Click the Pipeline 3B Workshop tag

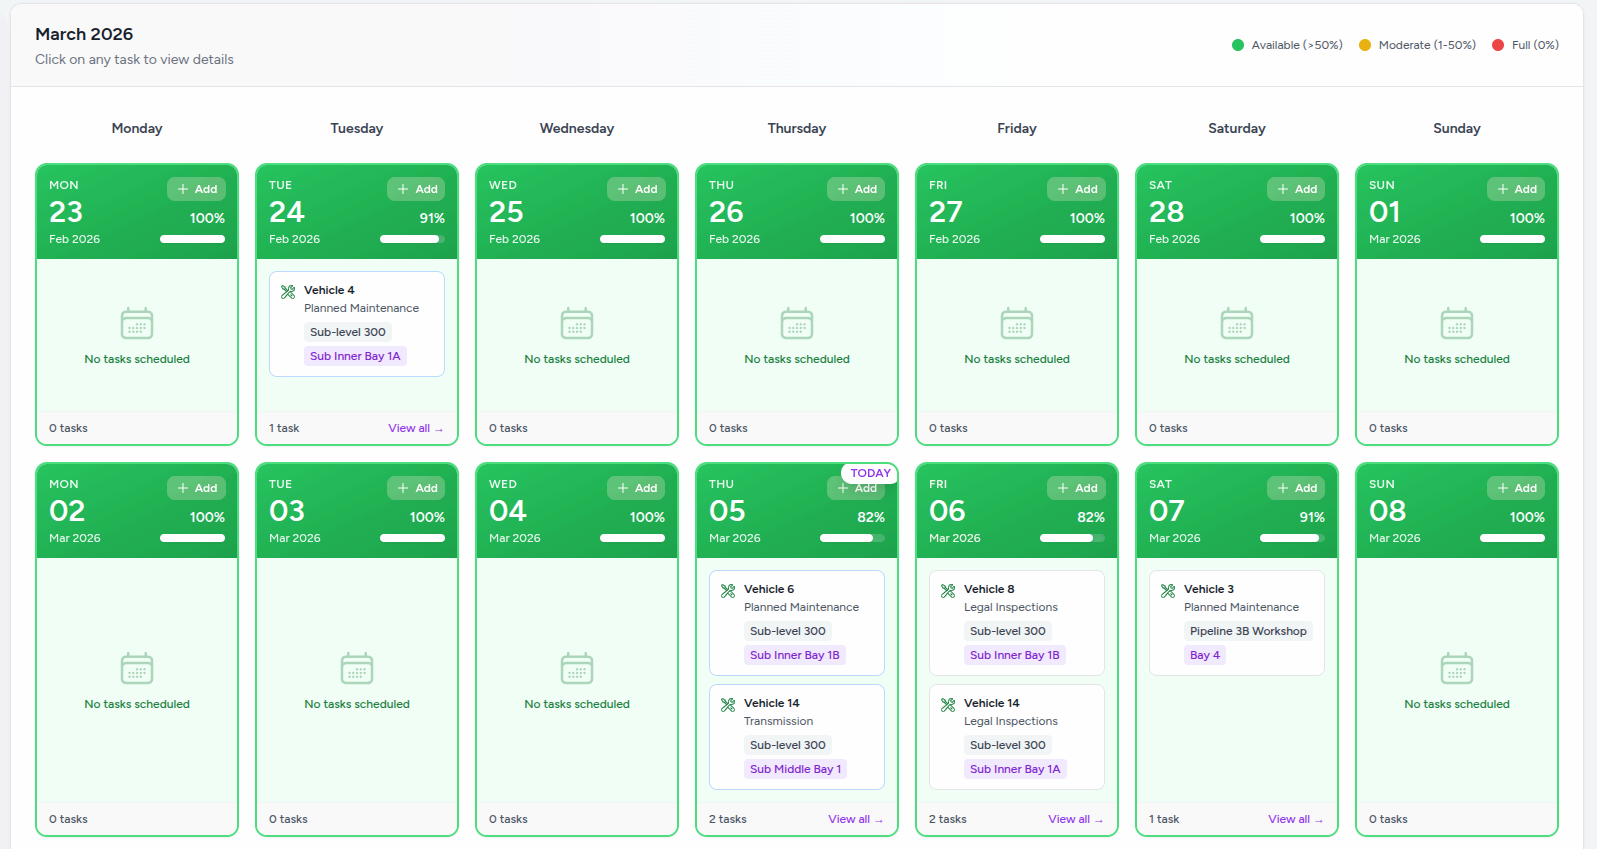pyautogui.click(x=1248, y=631)
